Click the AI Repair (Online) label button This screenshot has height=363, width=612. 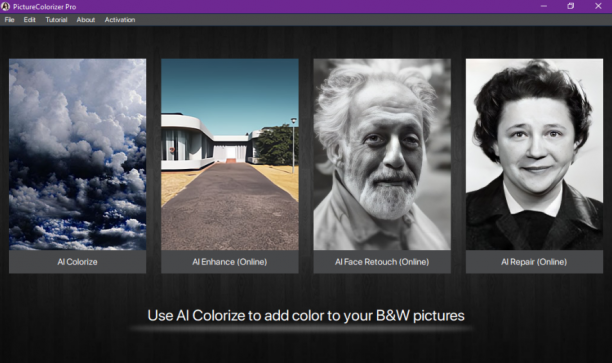tap(534, 262)
